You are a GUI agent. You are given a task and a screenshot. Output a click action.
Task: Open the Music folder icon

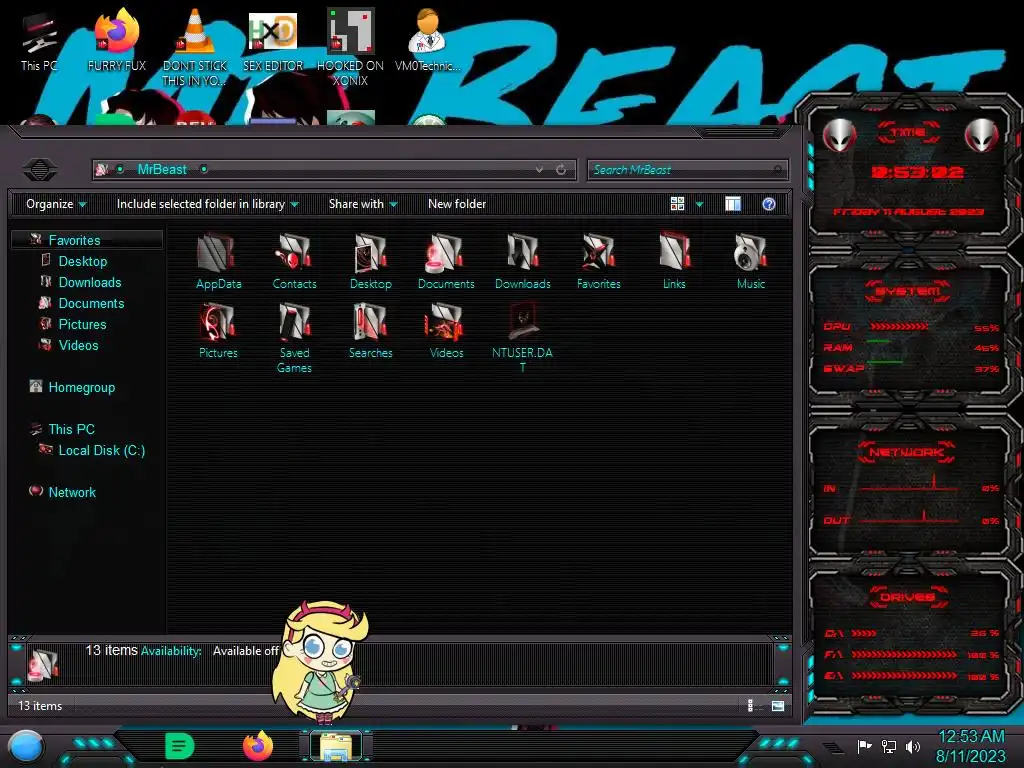click(x=750, y=261)
